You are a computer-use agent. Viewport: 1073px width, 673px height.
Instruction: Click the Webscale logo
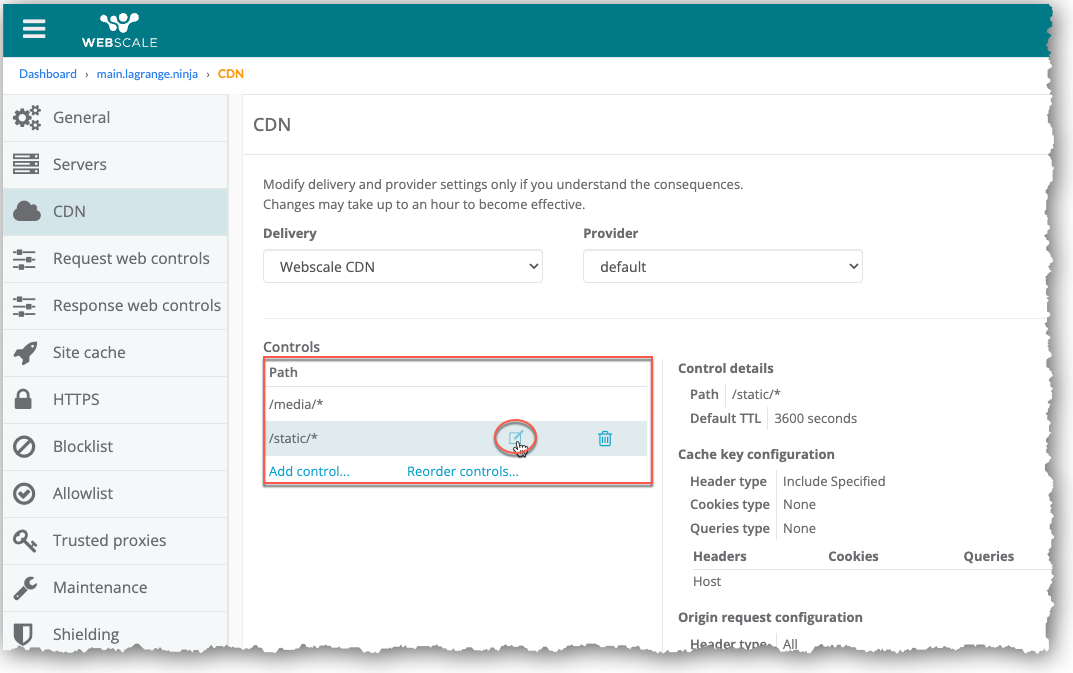[x=119, y=30]
